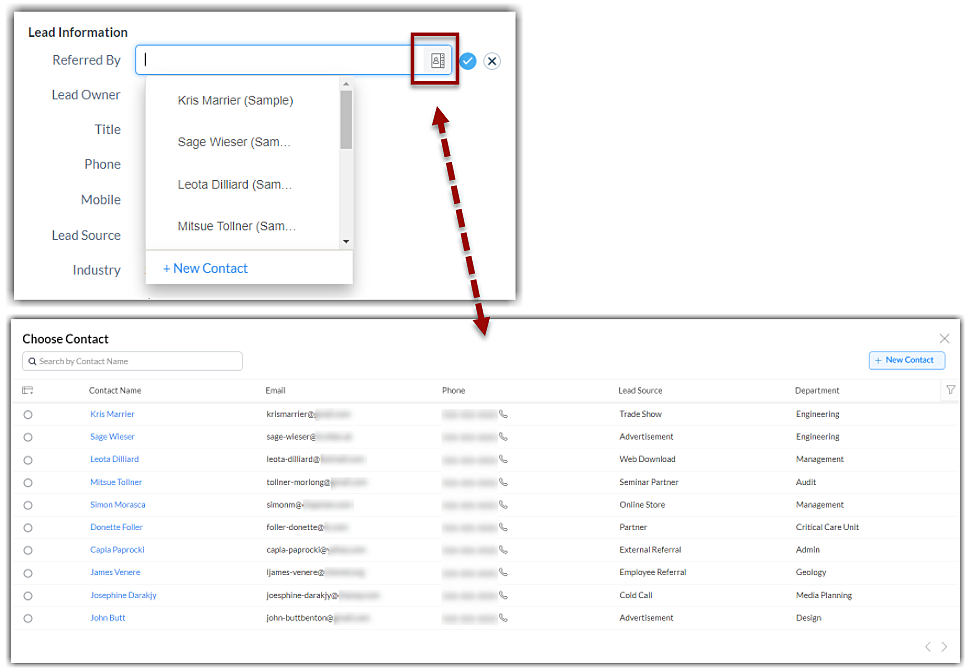Go to next page of contacts

coord(944,647)
